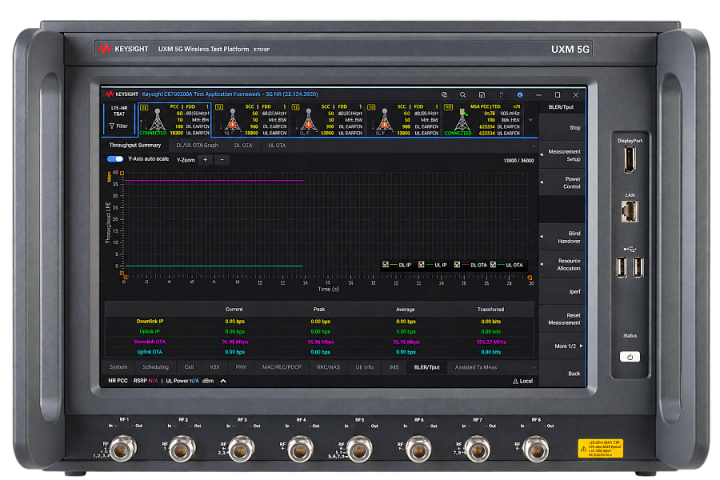Select the second cell SCC tower icon
The width and height of the screenshot is (720, 480).
point(232,119)
